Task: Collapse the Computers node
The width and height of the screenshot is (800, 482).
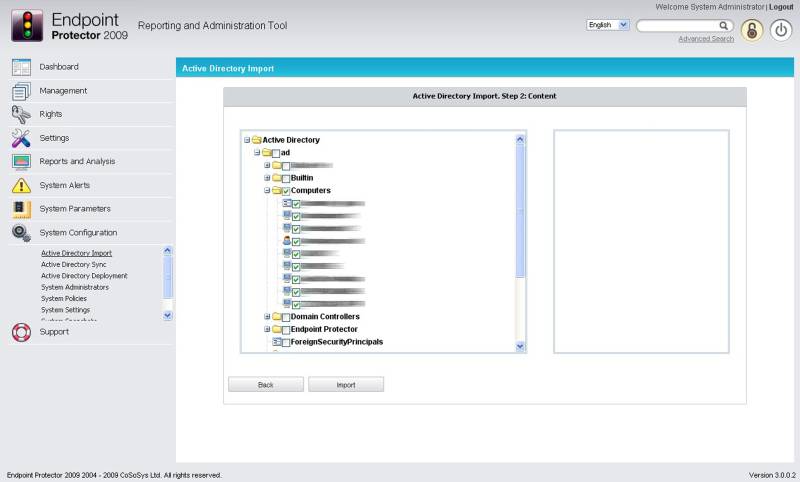Action: click(267, 190)
